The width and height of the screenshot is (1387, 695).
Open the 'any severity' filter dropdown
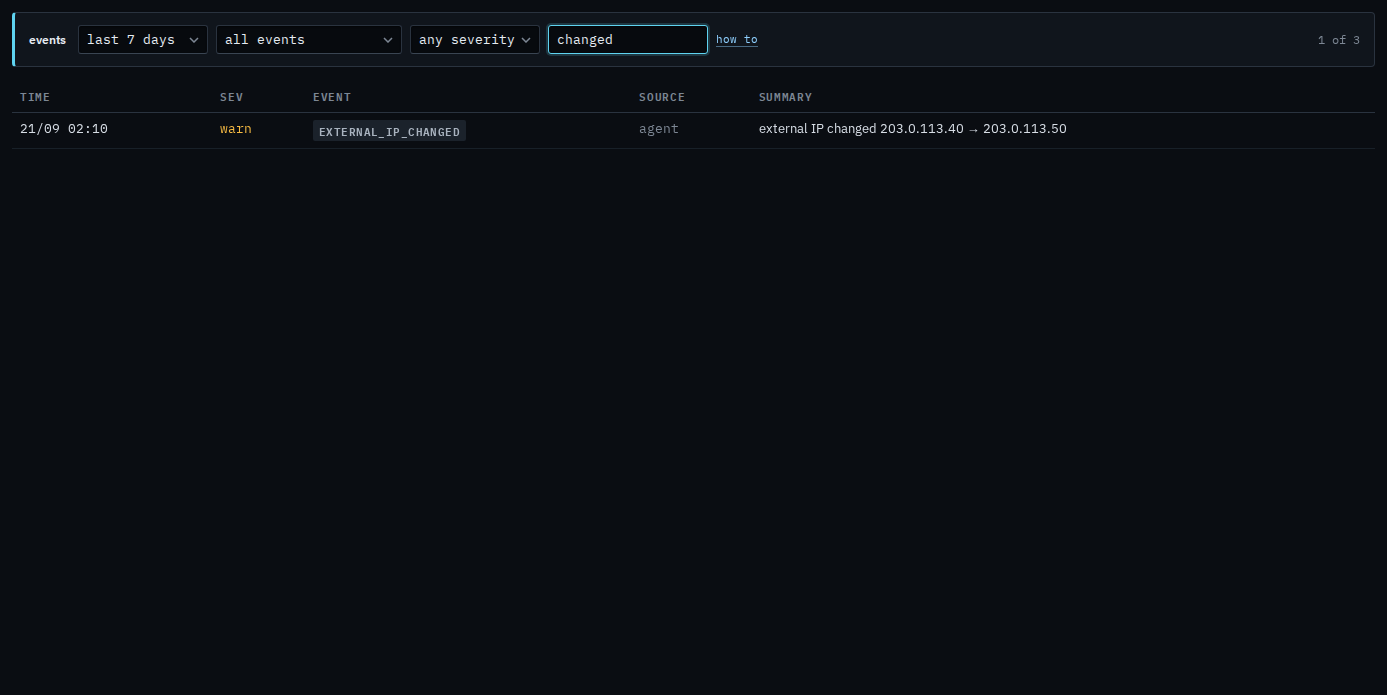coord(475,40)
